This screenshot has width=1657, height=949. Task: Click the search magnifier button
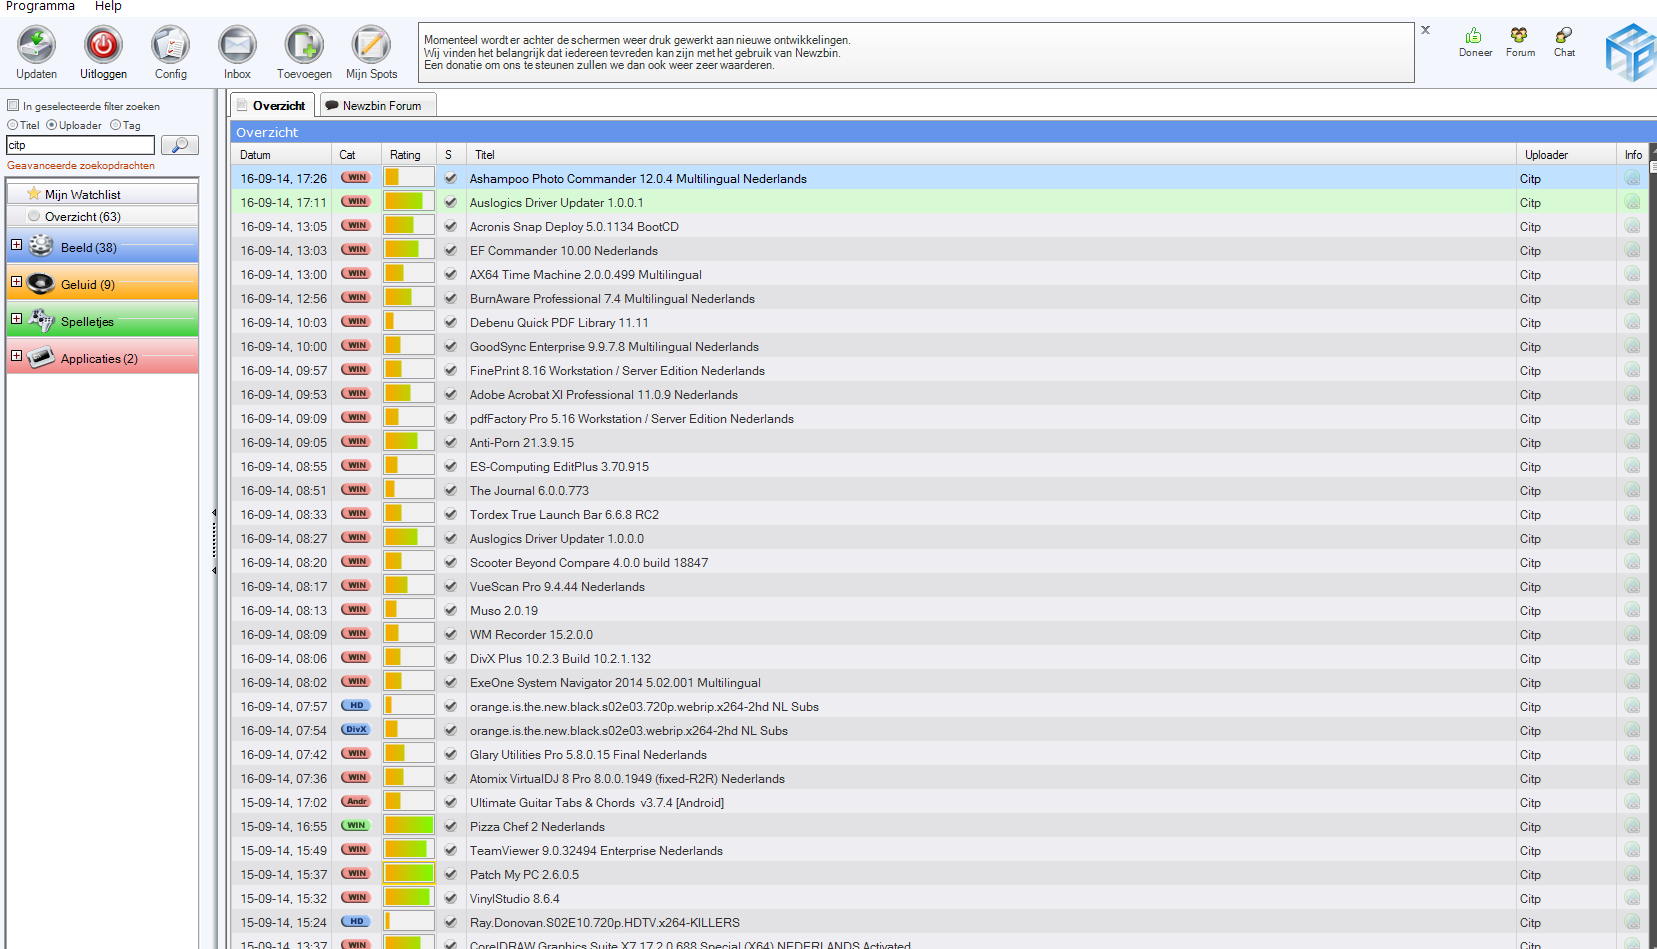(180, 145)
